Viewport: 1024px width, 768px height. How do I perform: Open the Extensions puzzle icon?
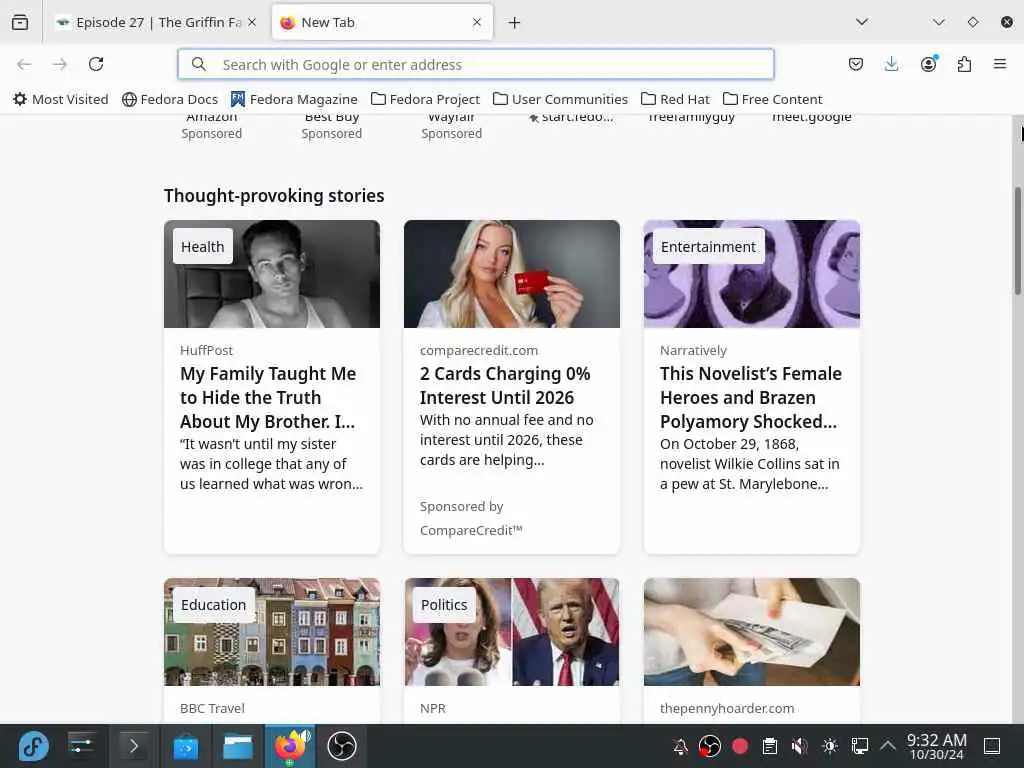(964, 64)
